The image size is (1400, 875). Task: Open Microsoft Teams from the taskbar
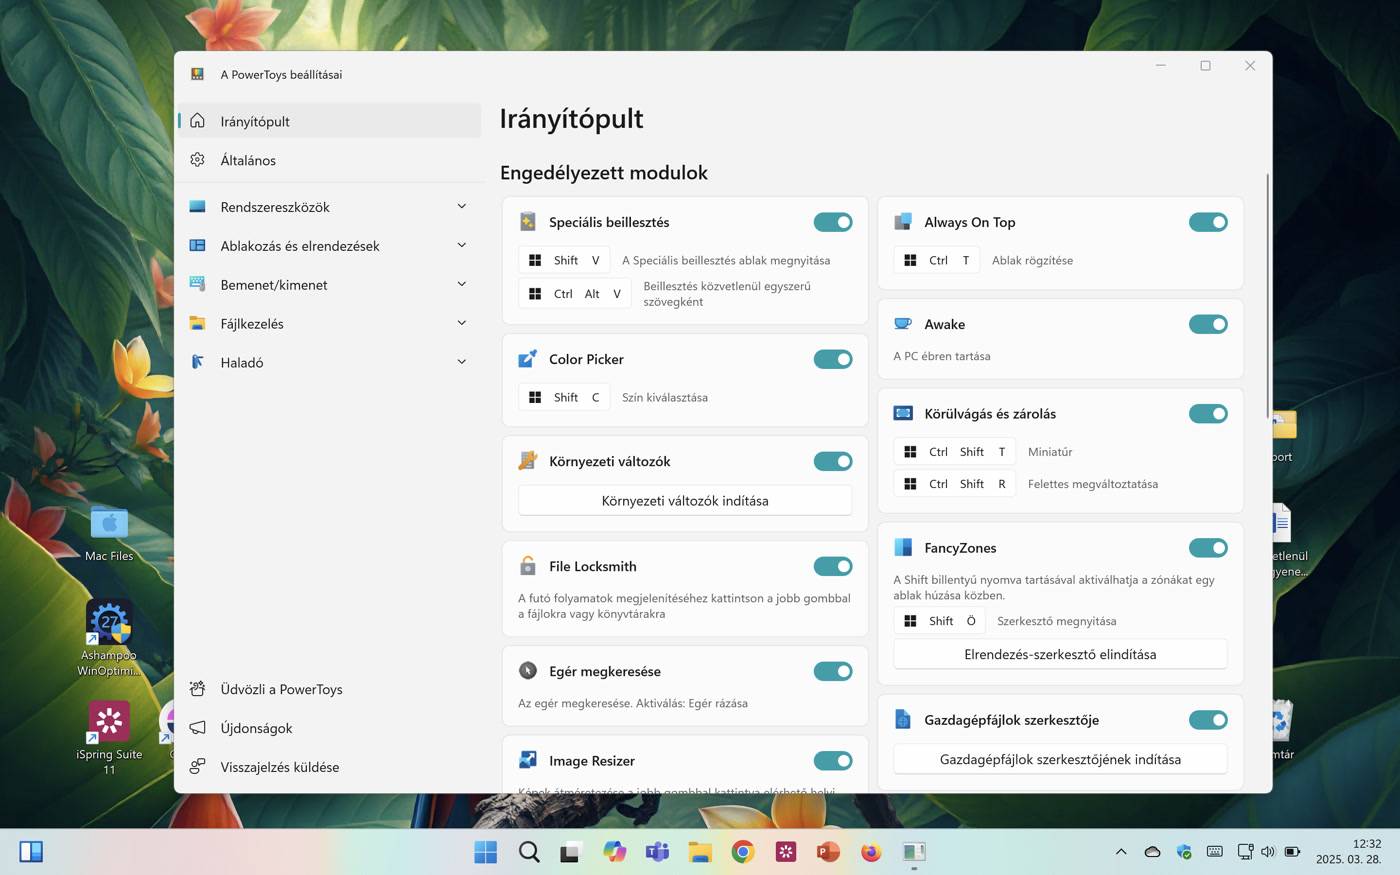(x=657, y=852)
